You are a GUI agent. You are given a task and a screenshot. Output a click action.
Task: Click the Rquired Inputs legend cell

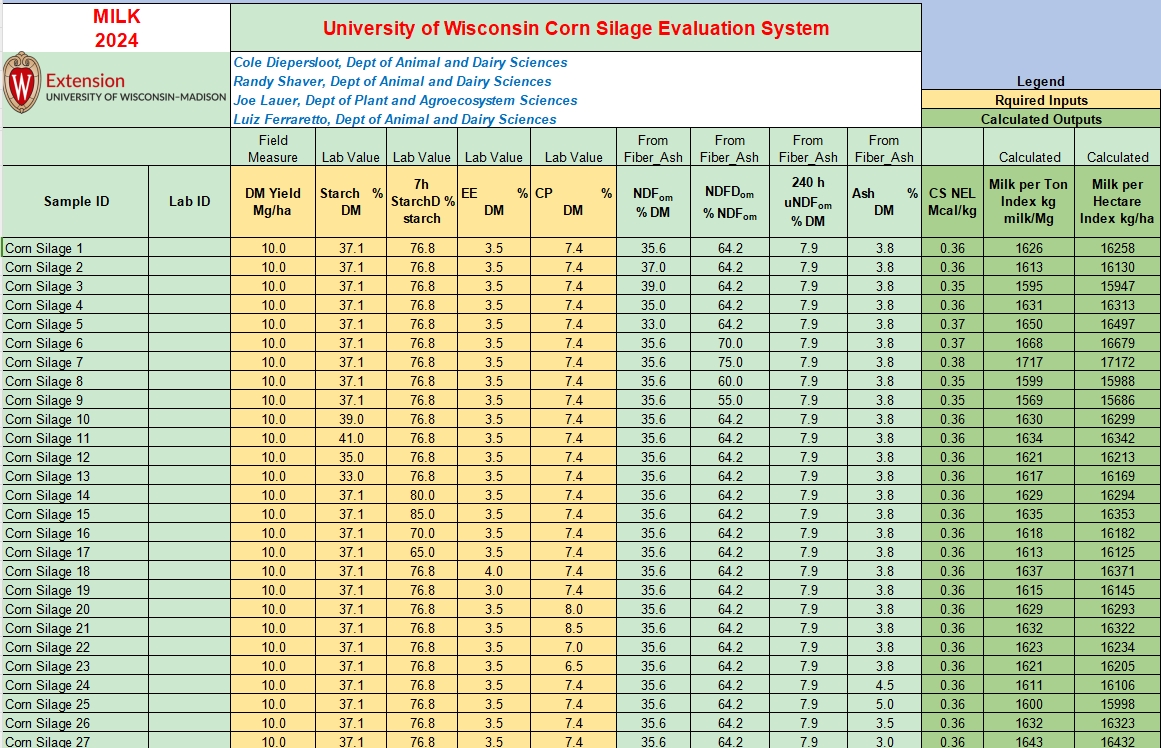pos(1041,100)
